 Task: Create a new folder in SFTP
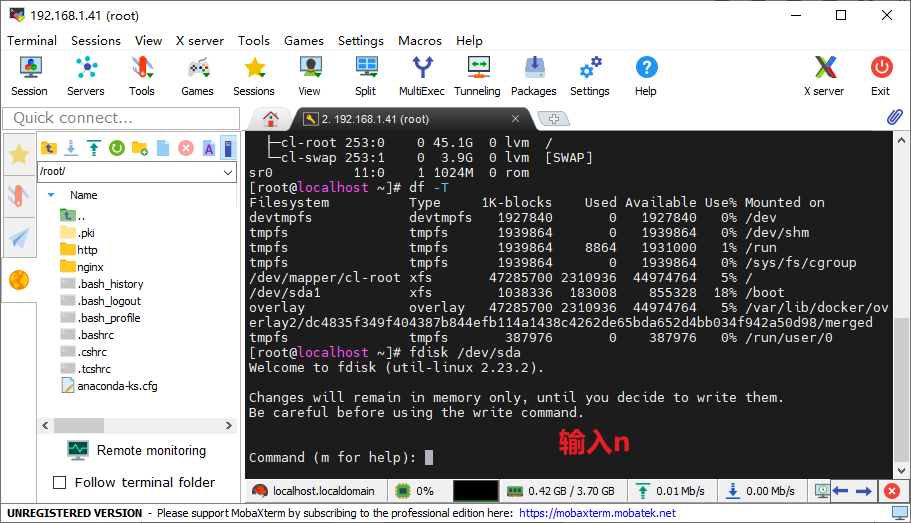tap(140, 148)
